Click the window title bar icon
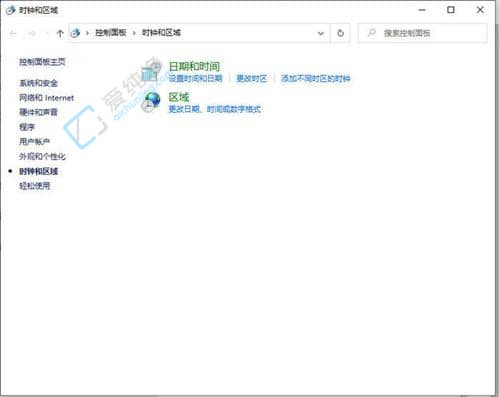This screenshot has height=397, width=500. point(11,10)
